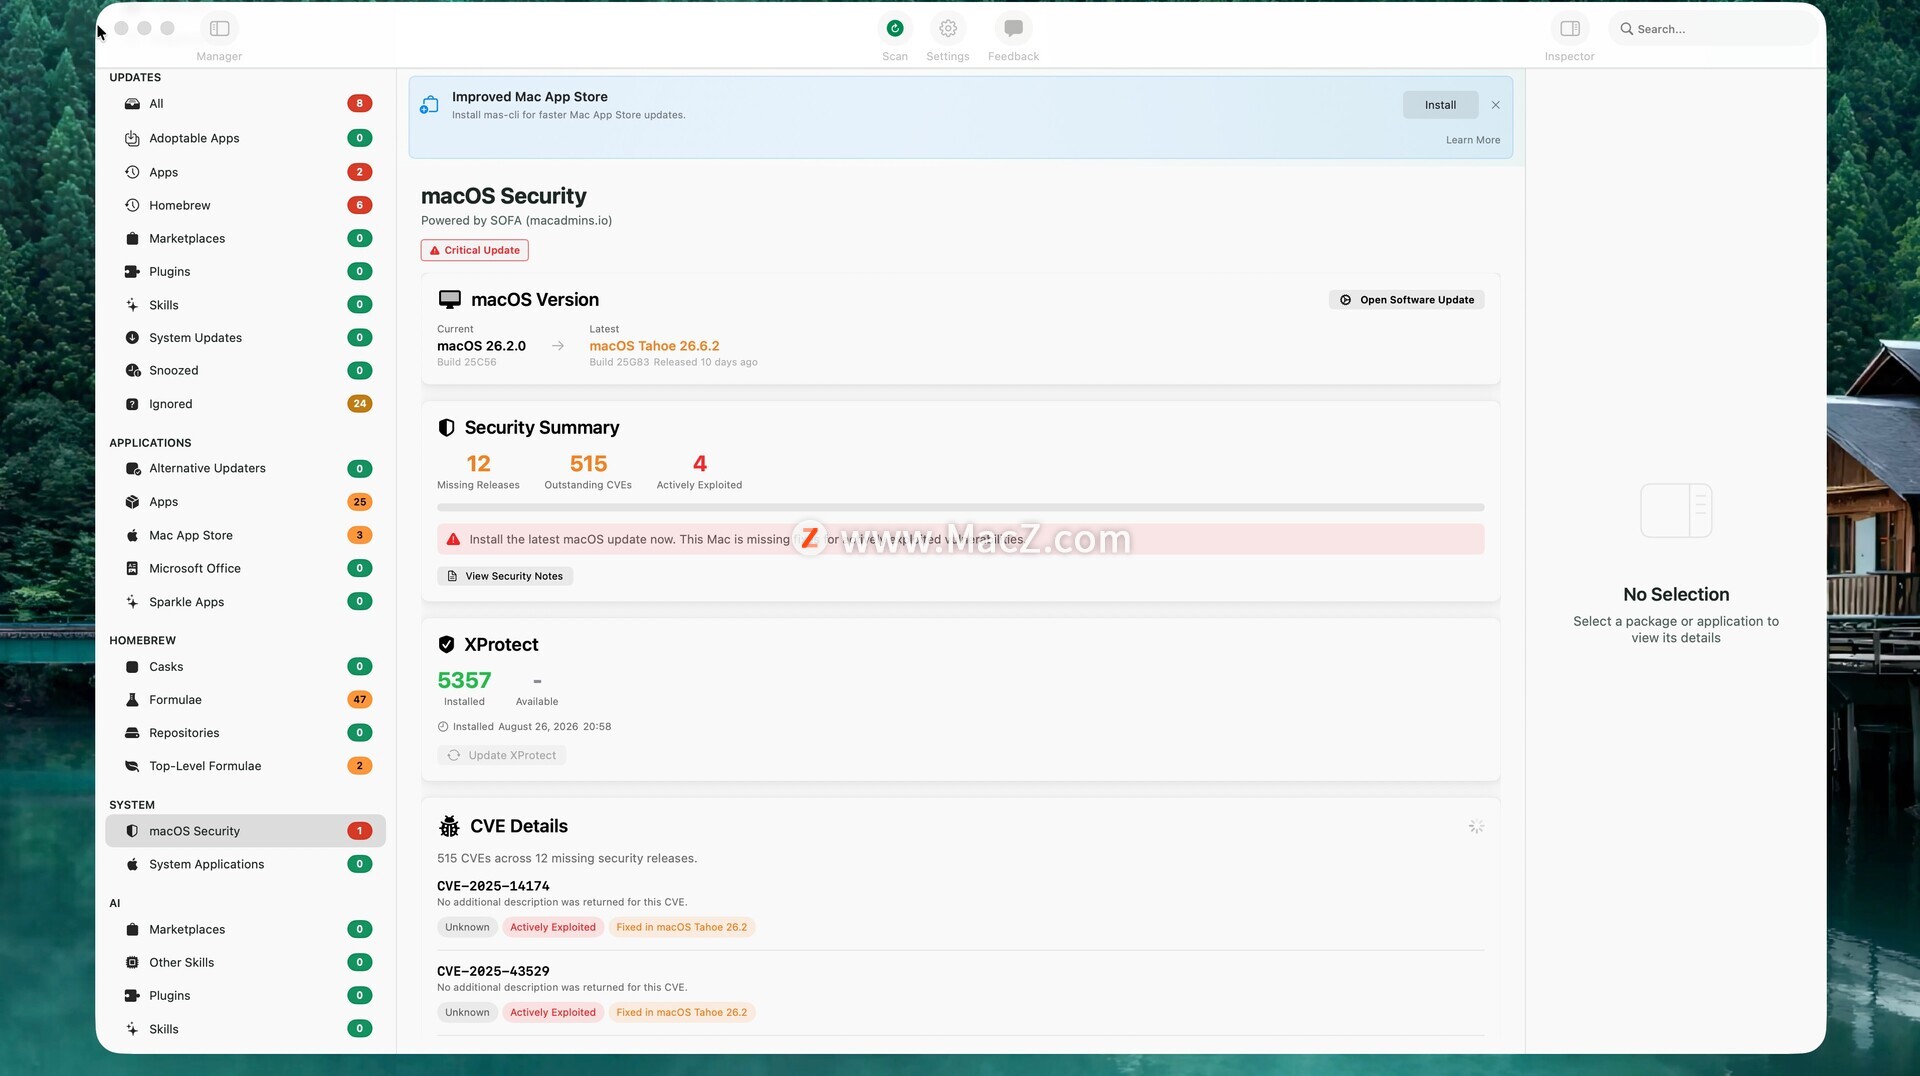Viewport: 1920px width, 1076px height.
Task: Click the red 8 badge beside All
Action: click(x=360, y=104)
